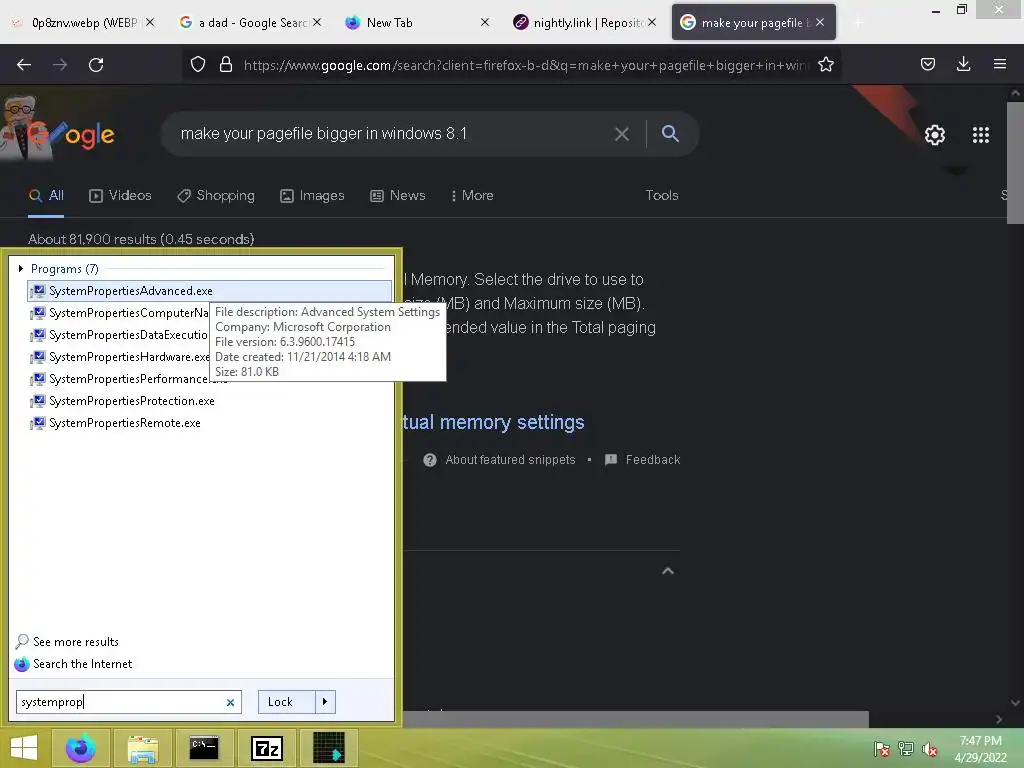
Task: Submit search with the magnifier icon
Action: click(670, 133)
